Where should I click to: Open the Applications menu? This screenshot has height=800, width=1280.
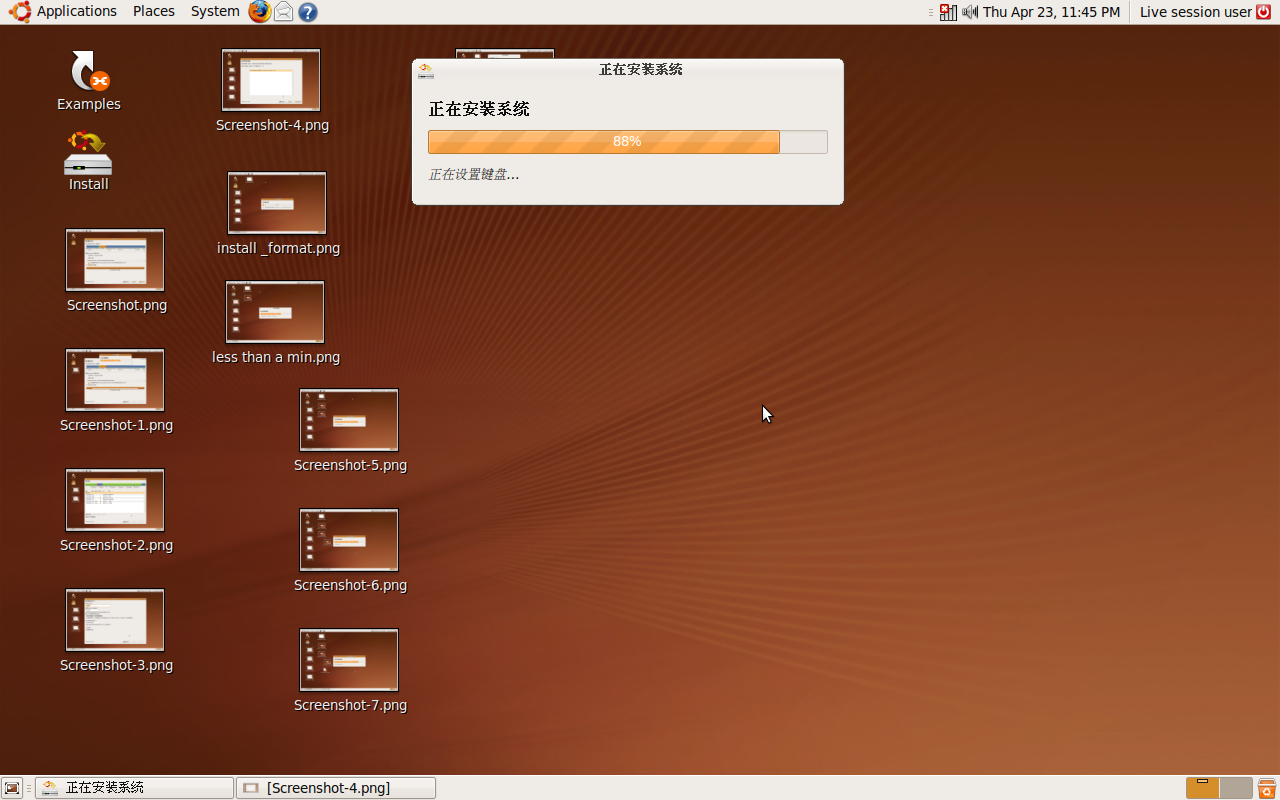coord(77,11)
